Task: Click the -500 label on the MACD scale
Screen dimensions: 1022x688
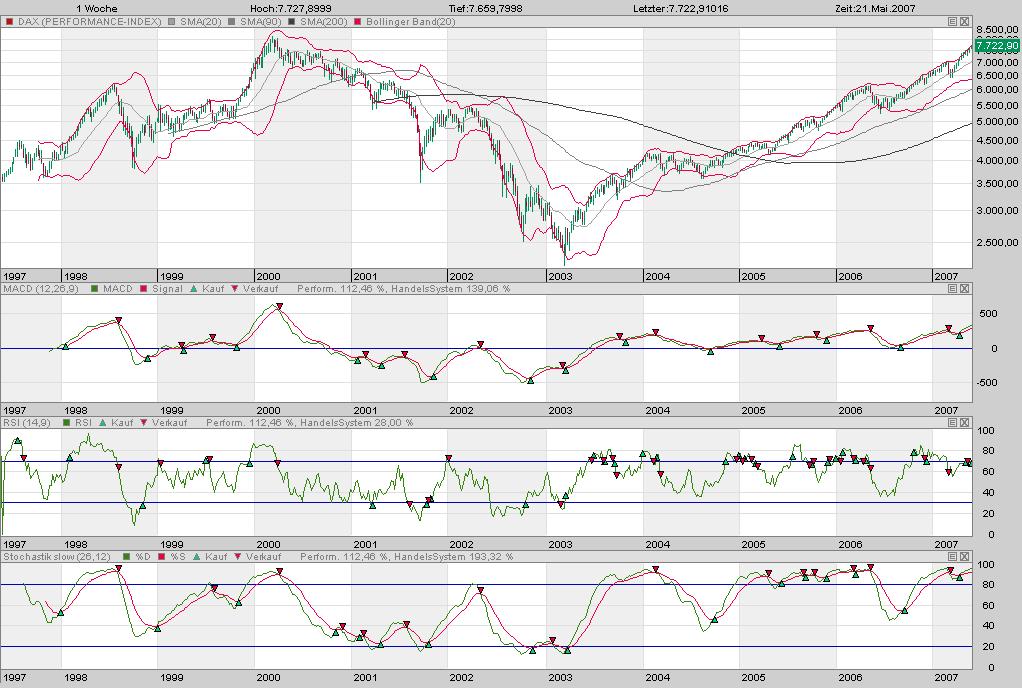Action: [x=986, y=382]
